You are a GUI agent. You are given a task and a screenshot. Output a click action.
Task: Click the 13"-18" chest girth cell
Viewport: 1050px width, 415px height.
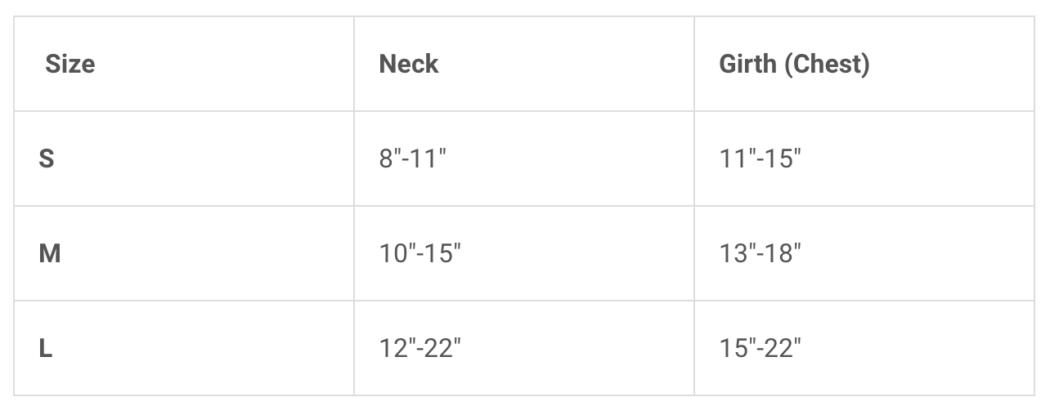[760, 254]
